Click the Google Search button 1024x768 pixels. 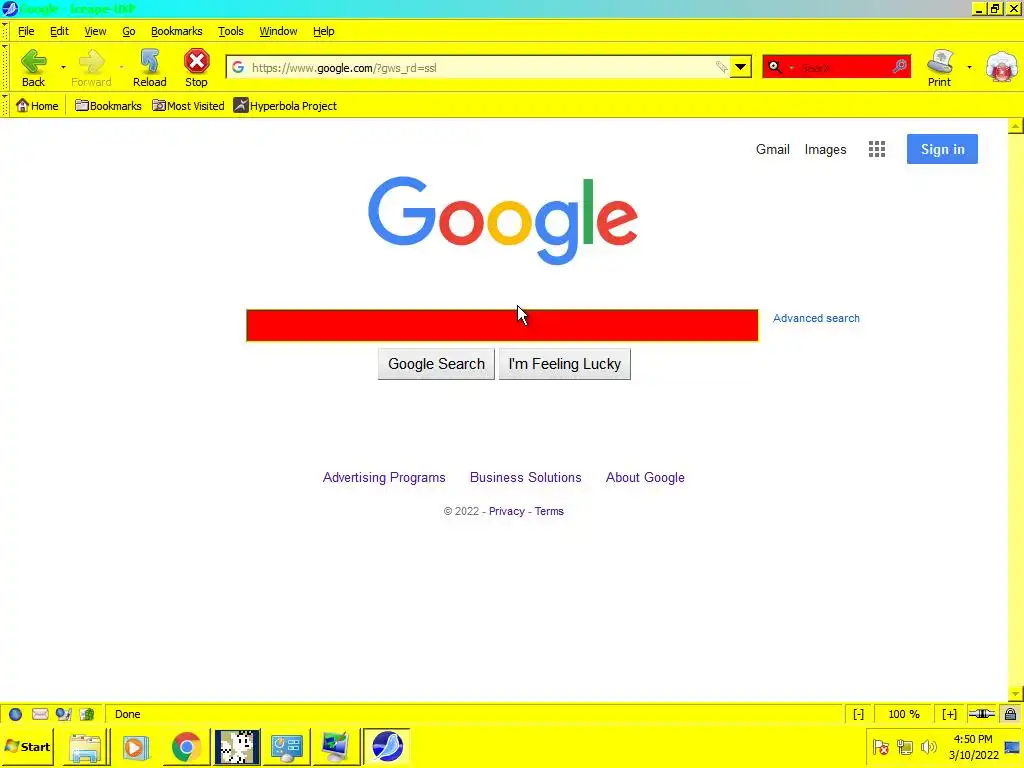(x=436, y=364)
